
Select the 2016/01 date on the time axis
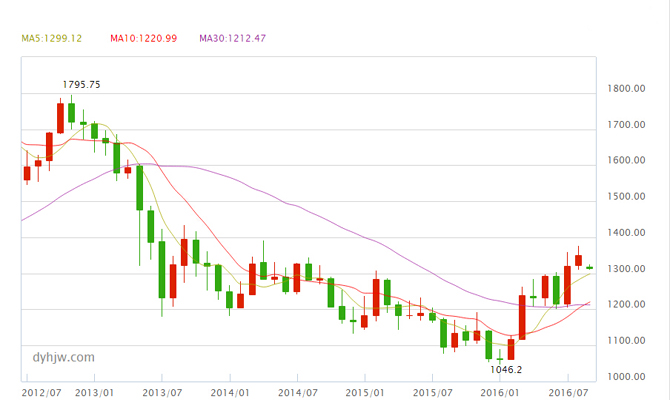pos(500,394)
